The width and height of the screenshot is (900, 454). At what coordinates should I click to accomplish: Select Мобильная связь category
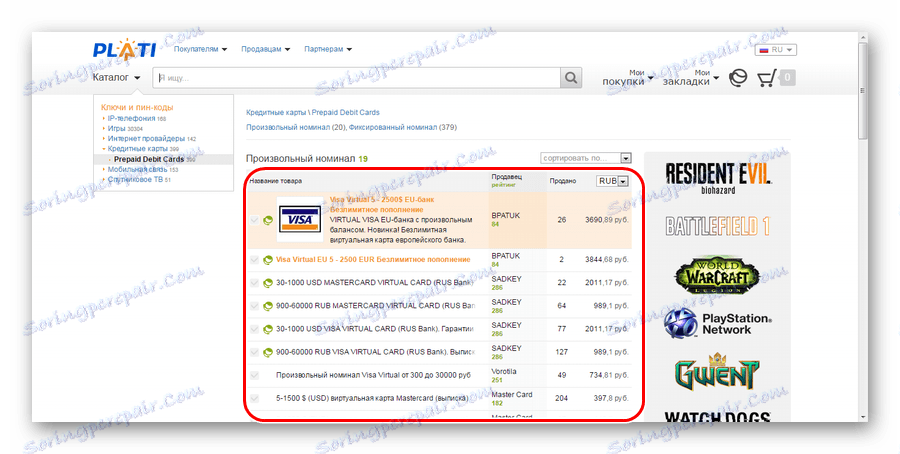137,169
